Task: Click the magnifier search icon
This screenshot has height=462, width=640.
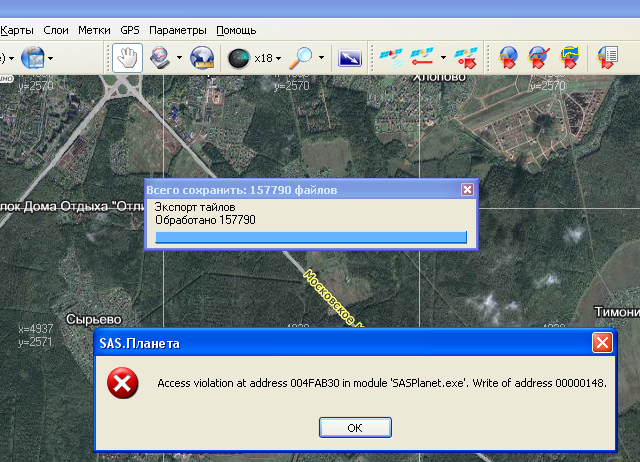Action: (301, 58)
